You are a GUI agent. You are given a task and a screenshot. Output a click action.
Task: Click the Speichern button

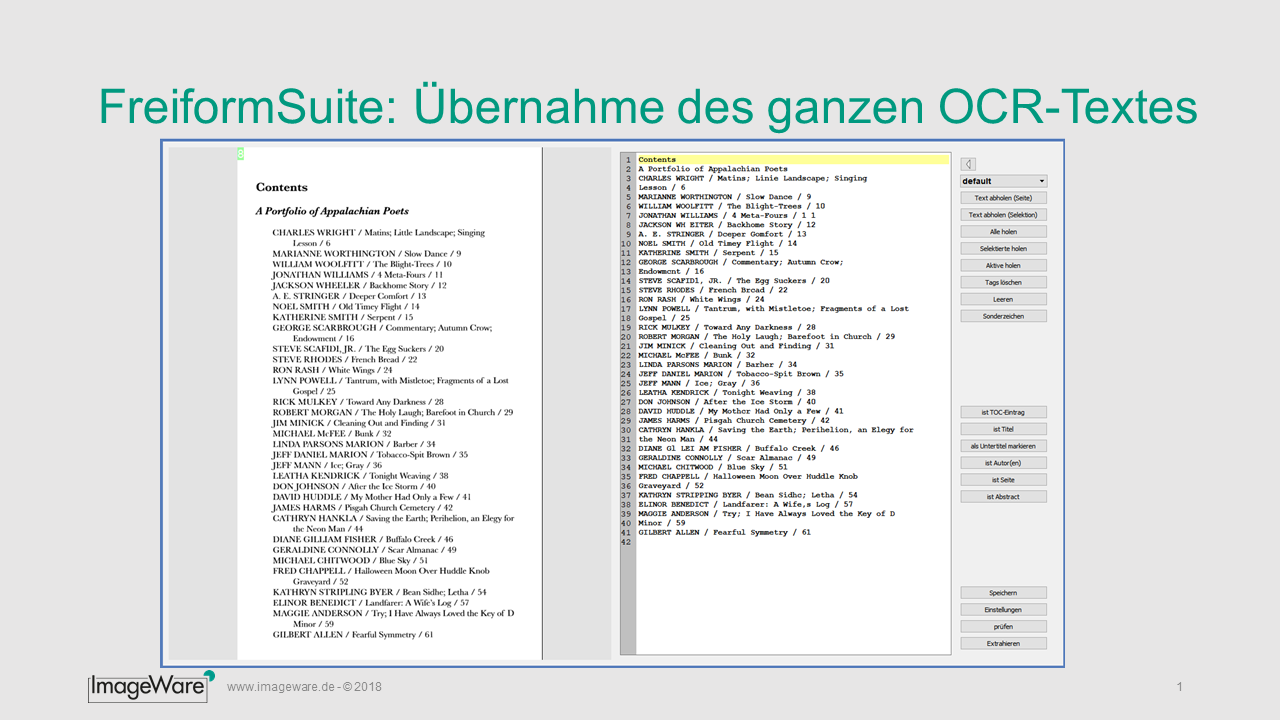1003,593
